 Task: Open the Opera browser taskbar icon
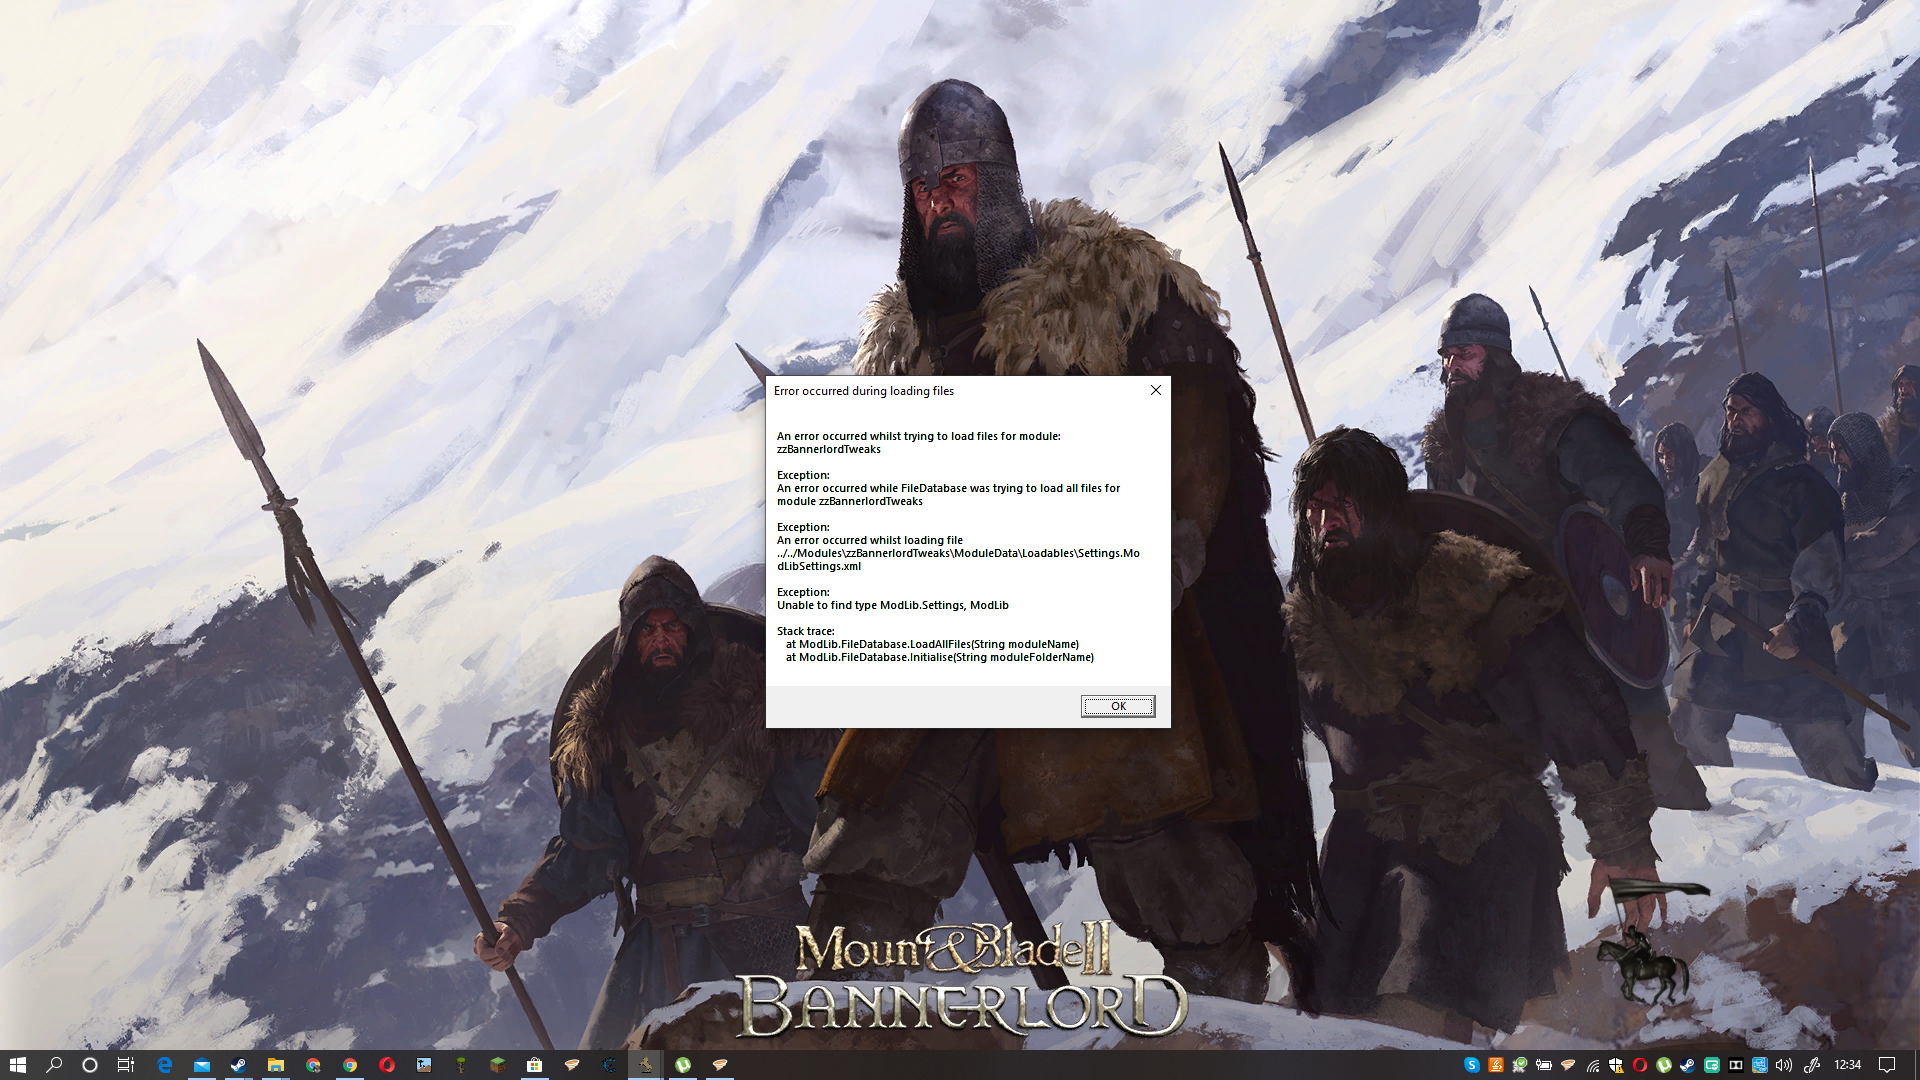pyautogui.click(x=387, y=1065)
